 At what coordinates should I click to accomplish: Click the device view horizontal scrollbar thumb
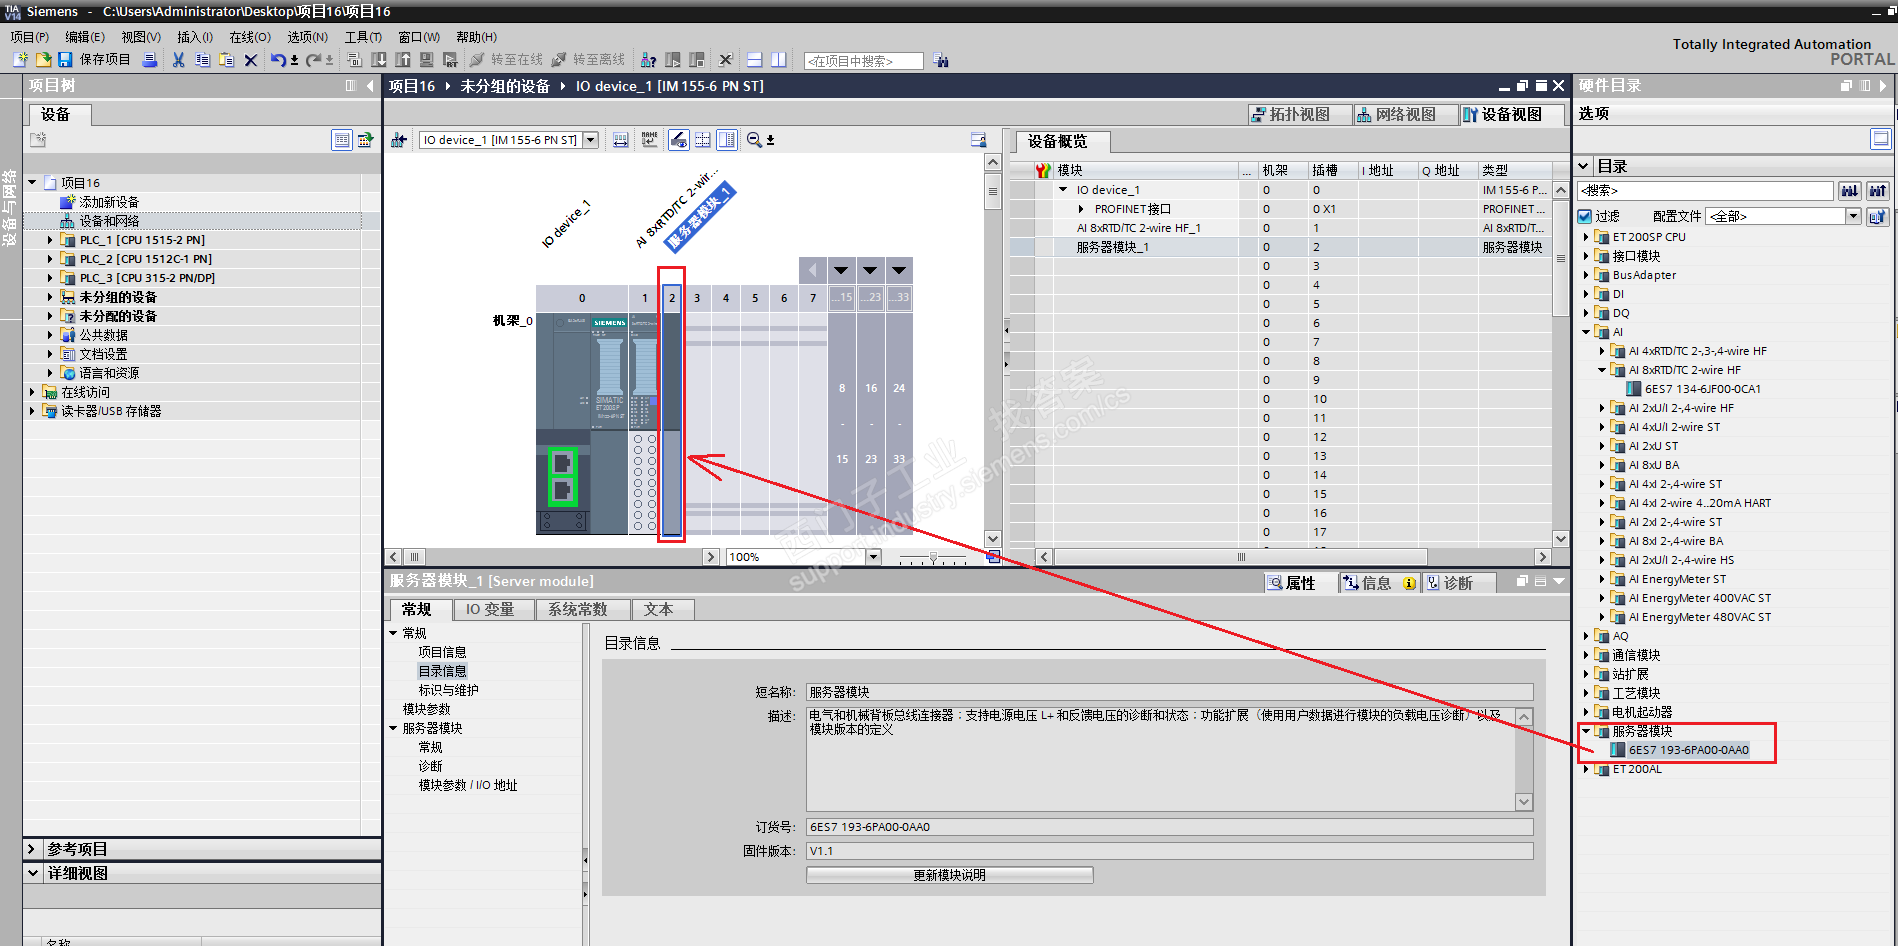click(414, 557)
